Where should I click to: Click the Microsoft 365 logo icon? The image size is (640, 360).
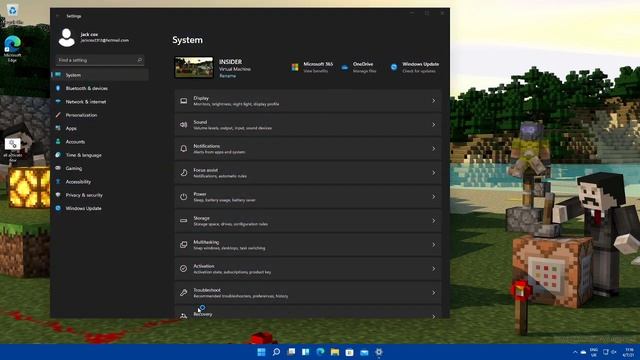[295, 67]
